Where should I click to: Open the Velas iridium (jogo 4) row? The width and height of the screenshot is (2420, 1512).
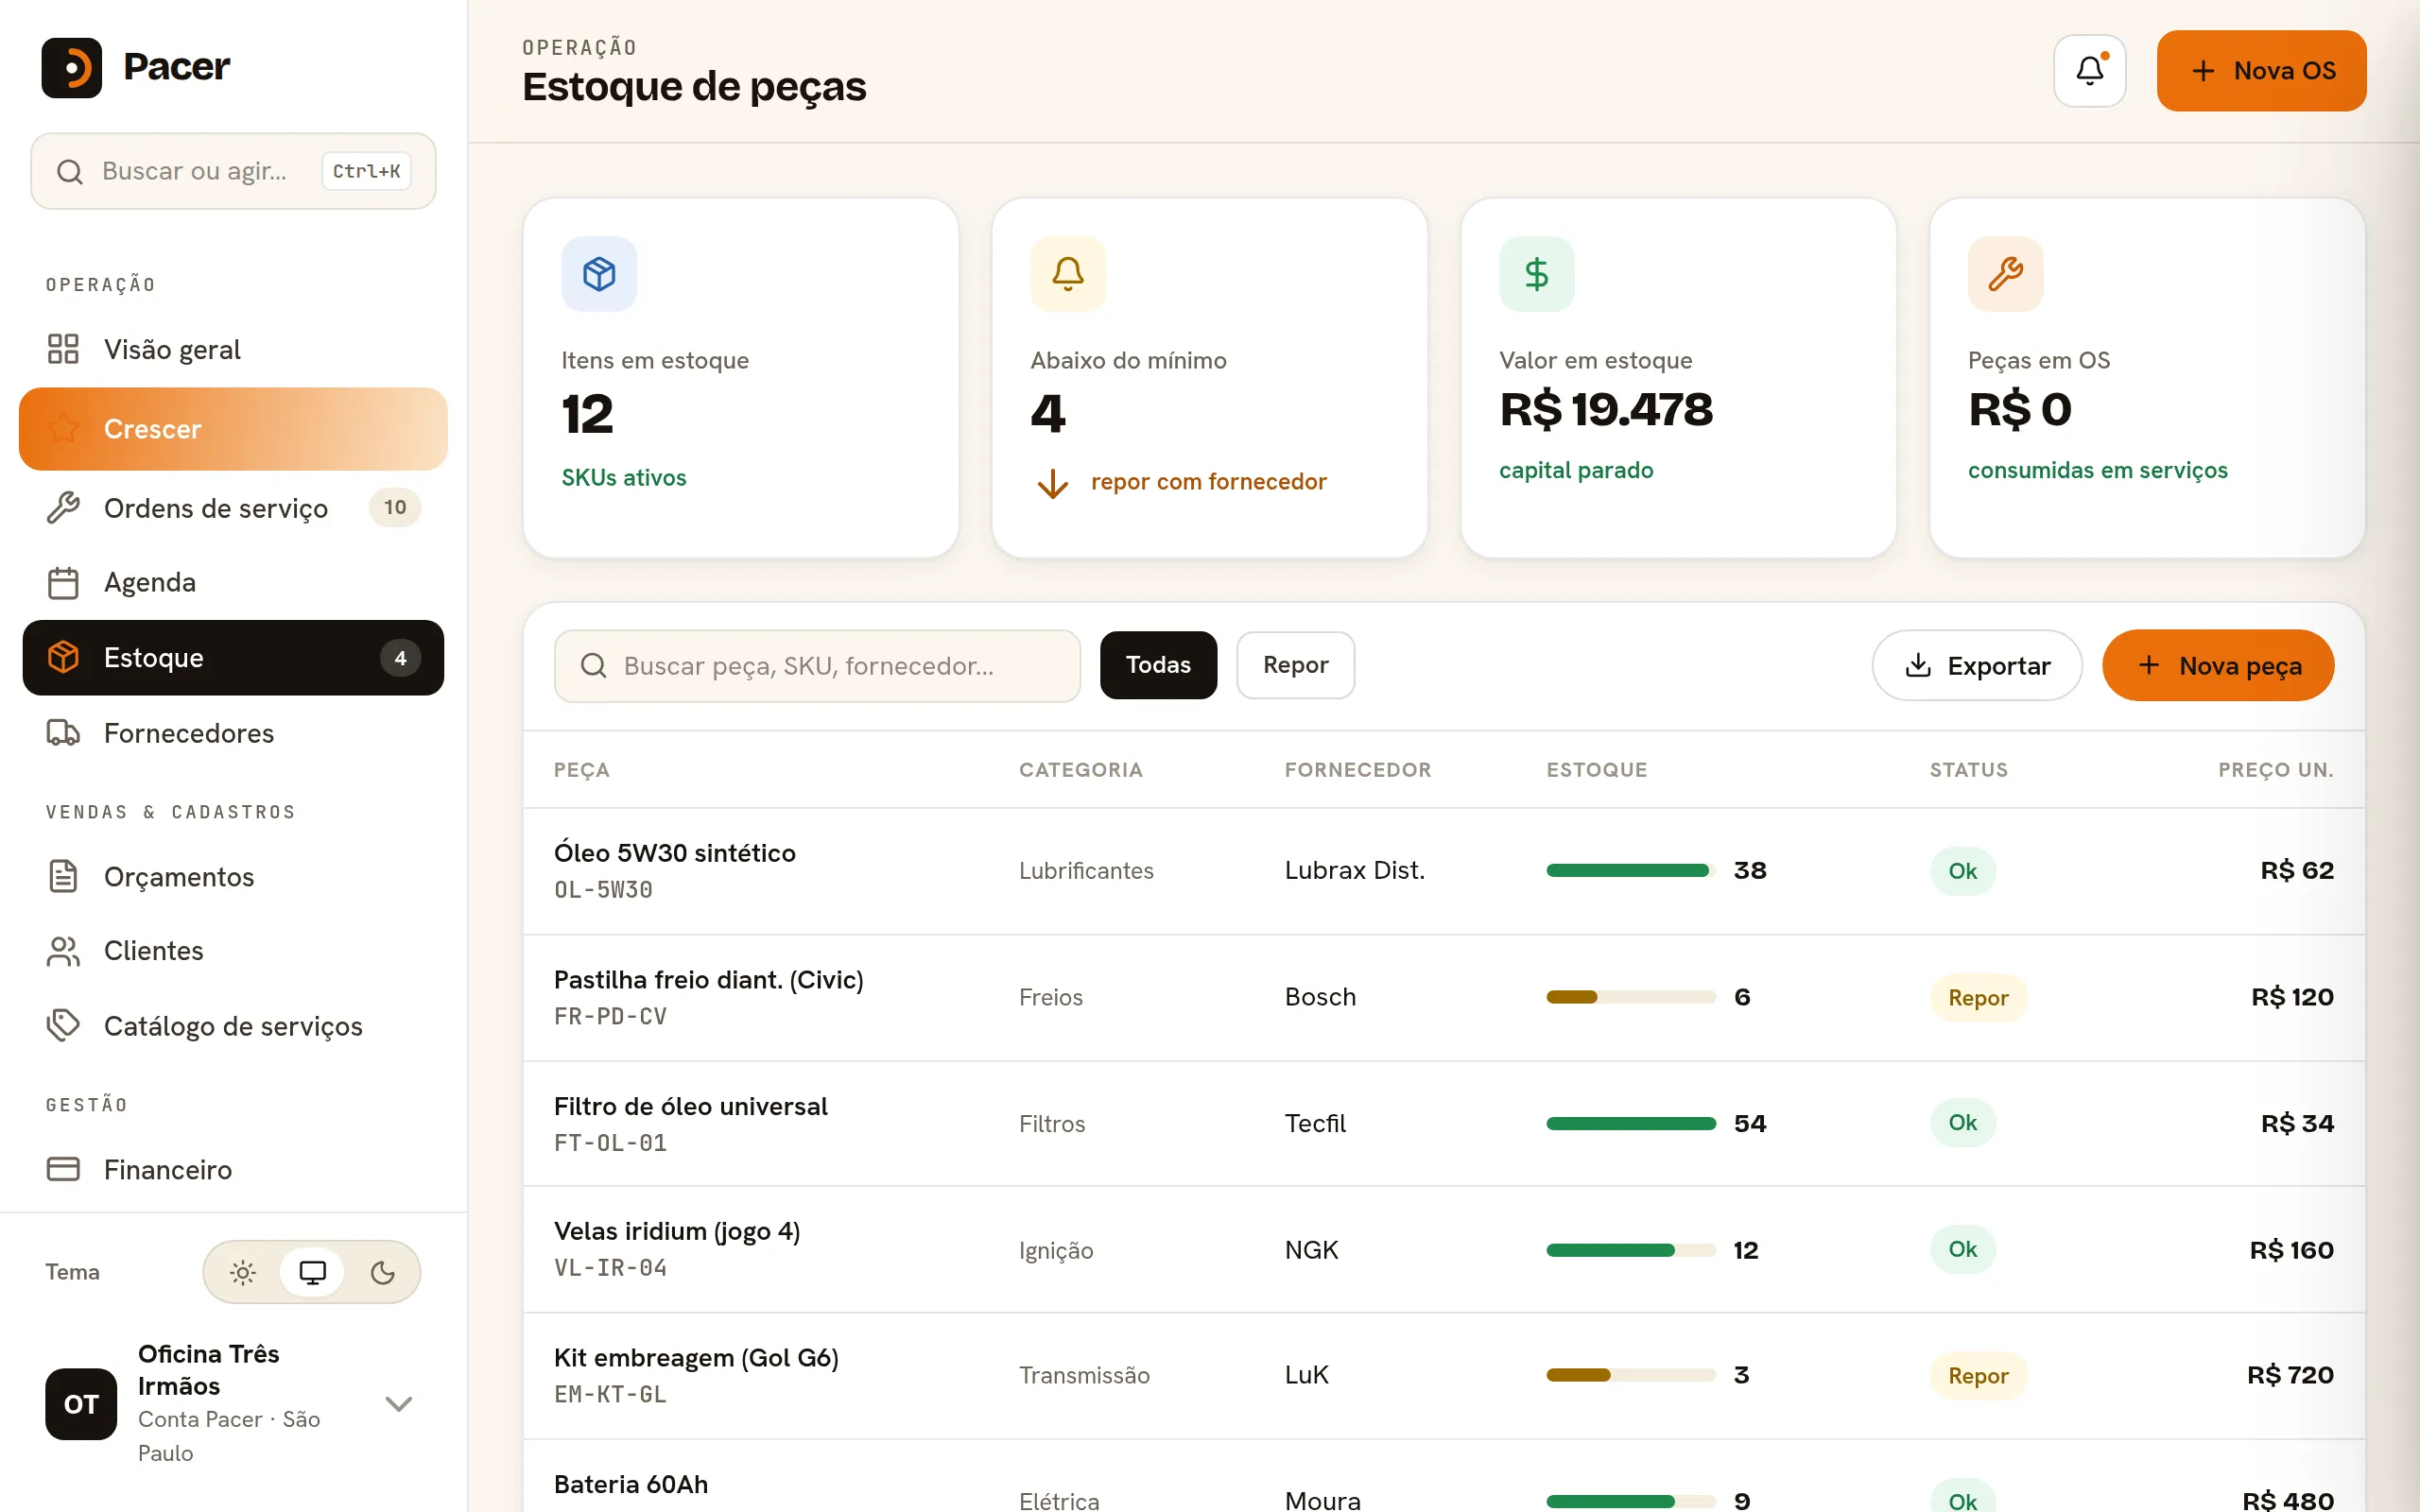tap(1444, 1250)
